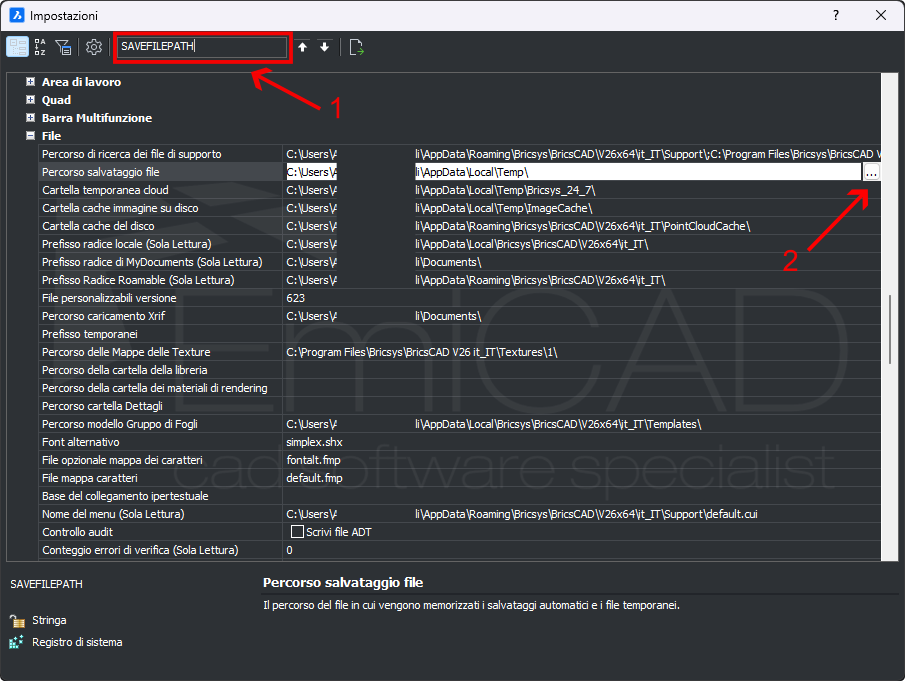905x681 pixels.
Task: Click the gear icon in the toolbar
Action: (x=94, y=47)
